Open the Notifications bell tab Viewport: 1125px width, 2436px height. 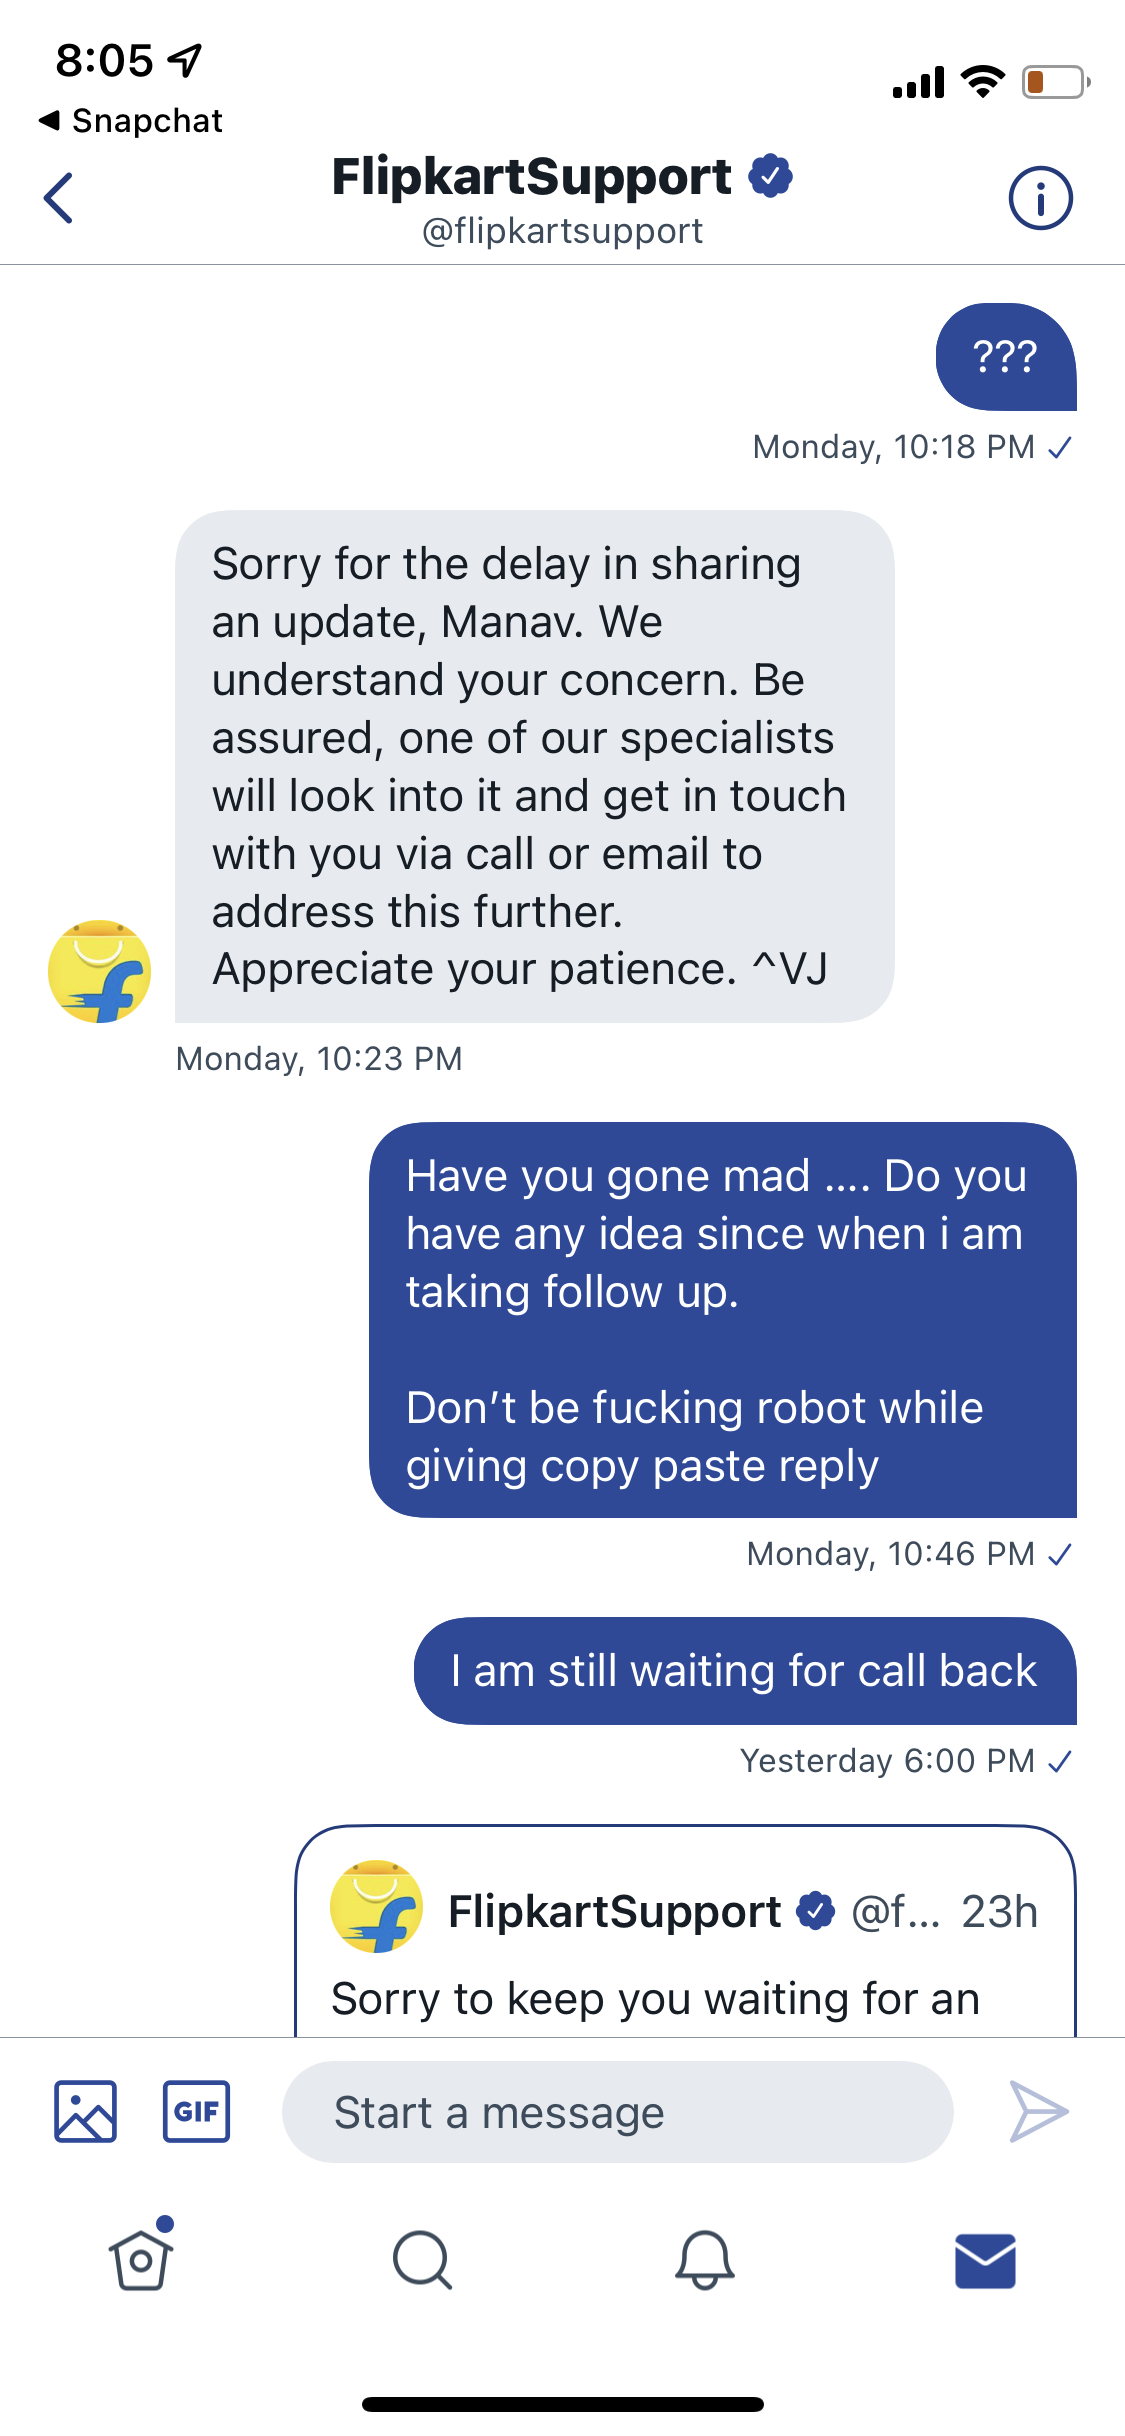click(704, 2260)
